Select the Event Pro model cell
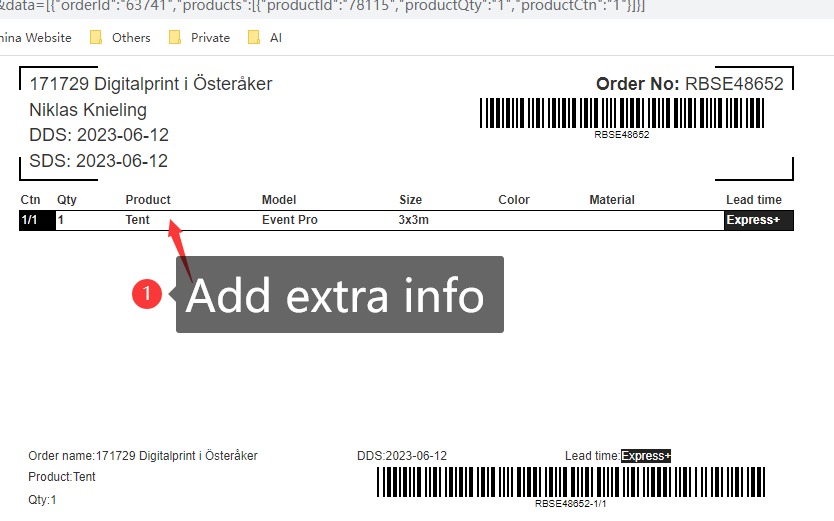The height and width of the screenshot is (521, 834). (289, 220)
